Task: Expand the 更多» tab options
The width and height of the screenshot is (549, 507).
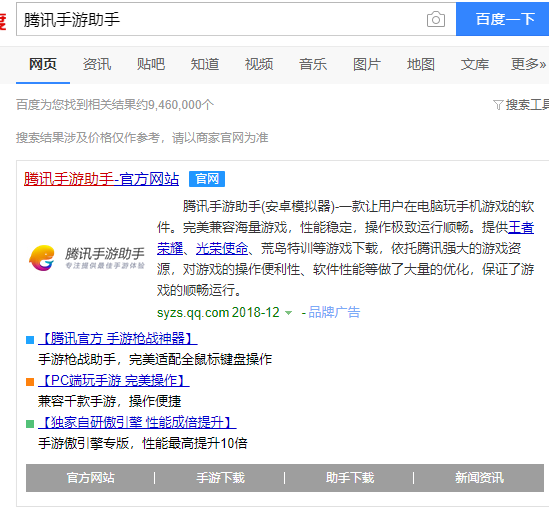Action: click(528, 64)
